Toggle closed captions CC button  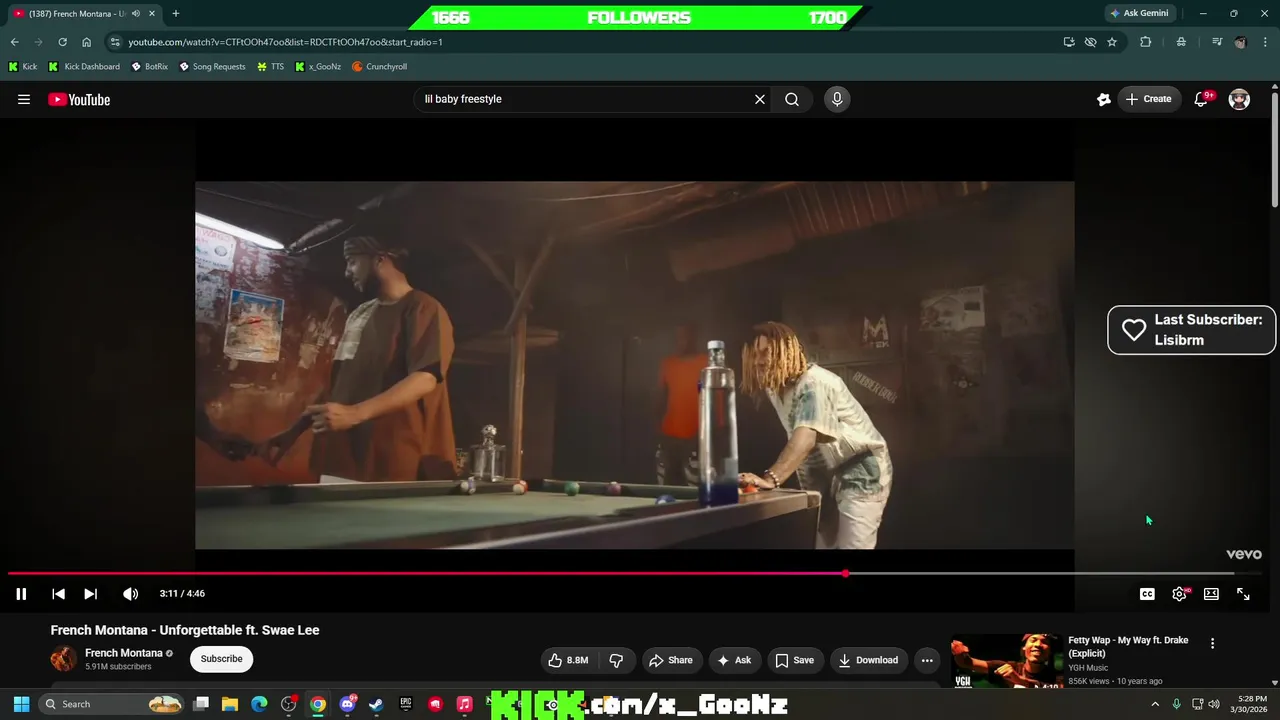pyautogui.click(x=1147, y=594)
